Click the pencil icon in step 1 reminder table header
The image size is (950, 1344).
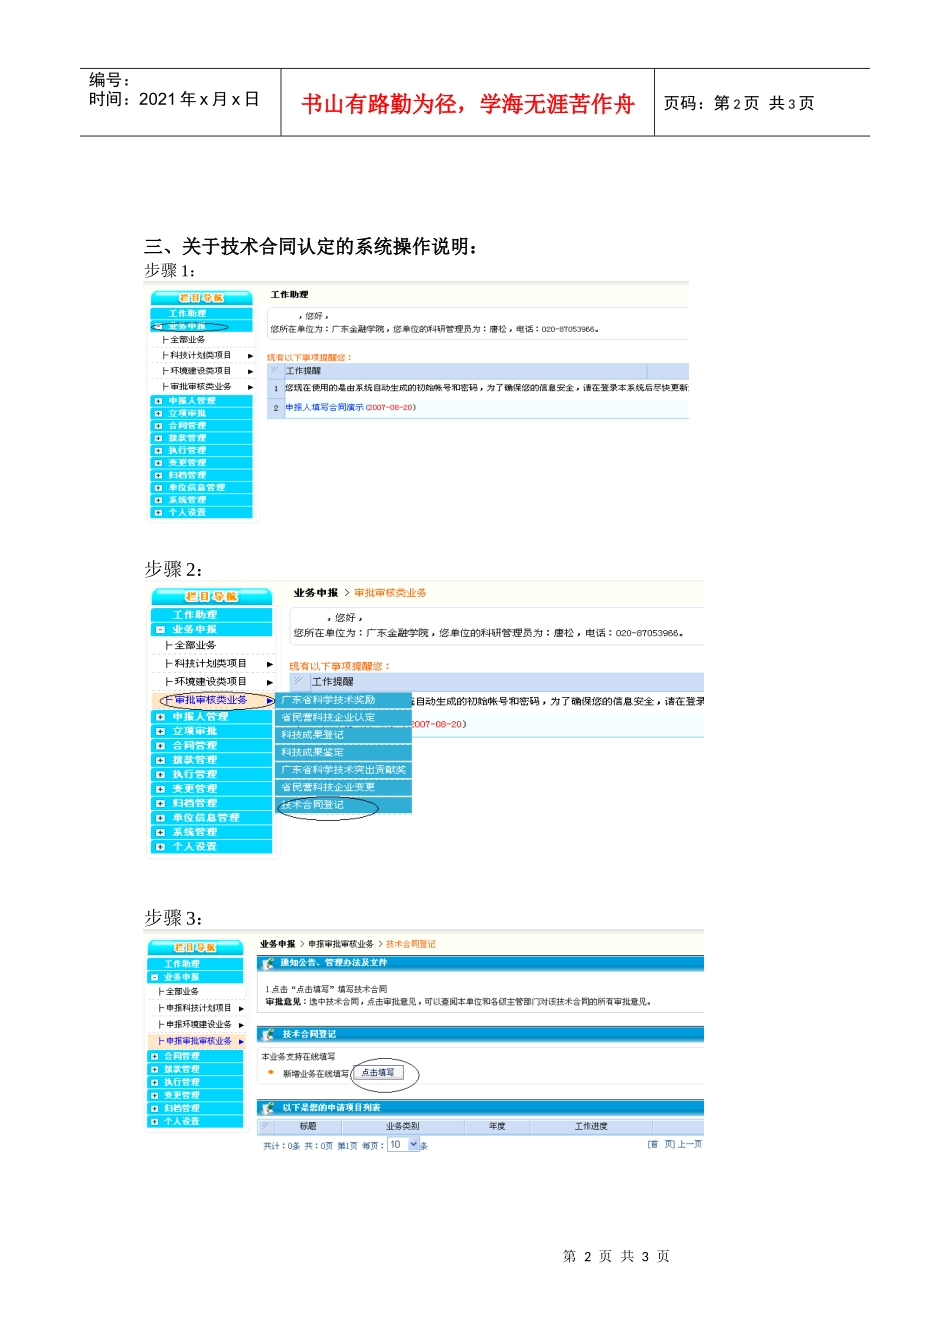(x=275, y=370)
